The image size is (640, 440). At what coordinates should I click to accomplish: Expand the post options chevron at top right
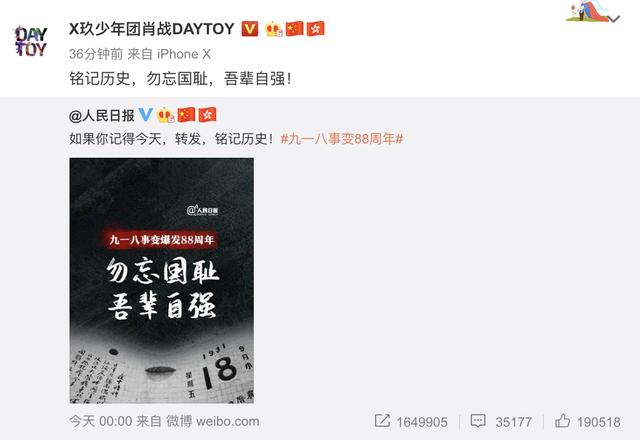coord(614,18)
